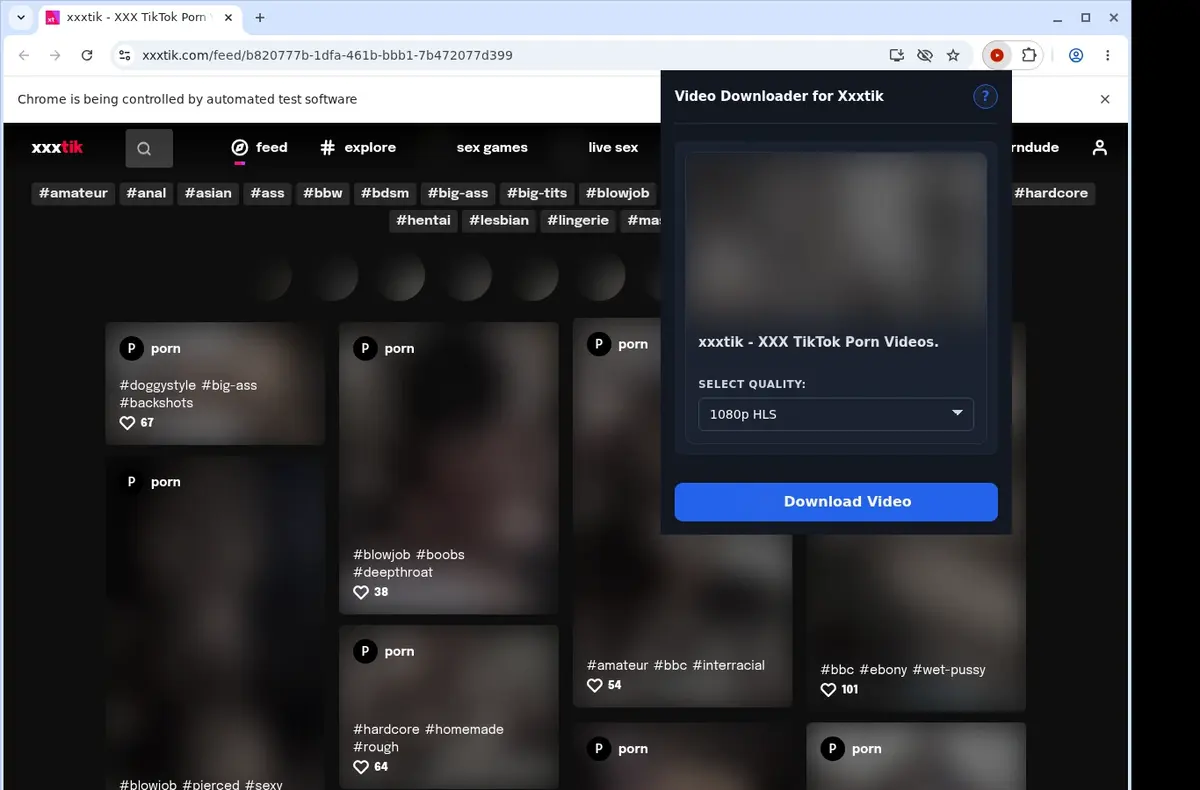Screen dimensions: 1200x790
Task: Open the live sex navigation item
Action: [x=613, y=147]
